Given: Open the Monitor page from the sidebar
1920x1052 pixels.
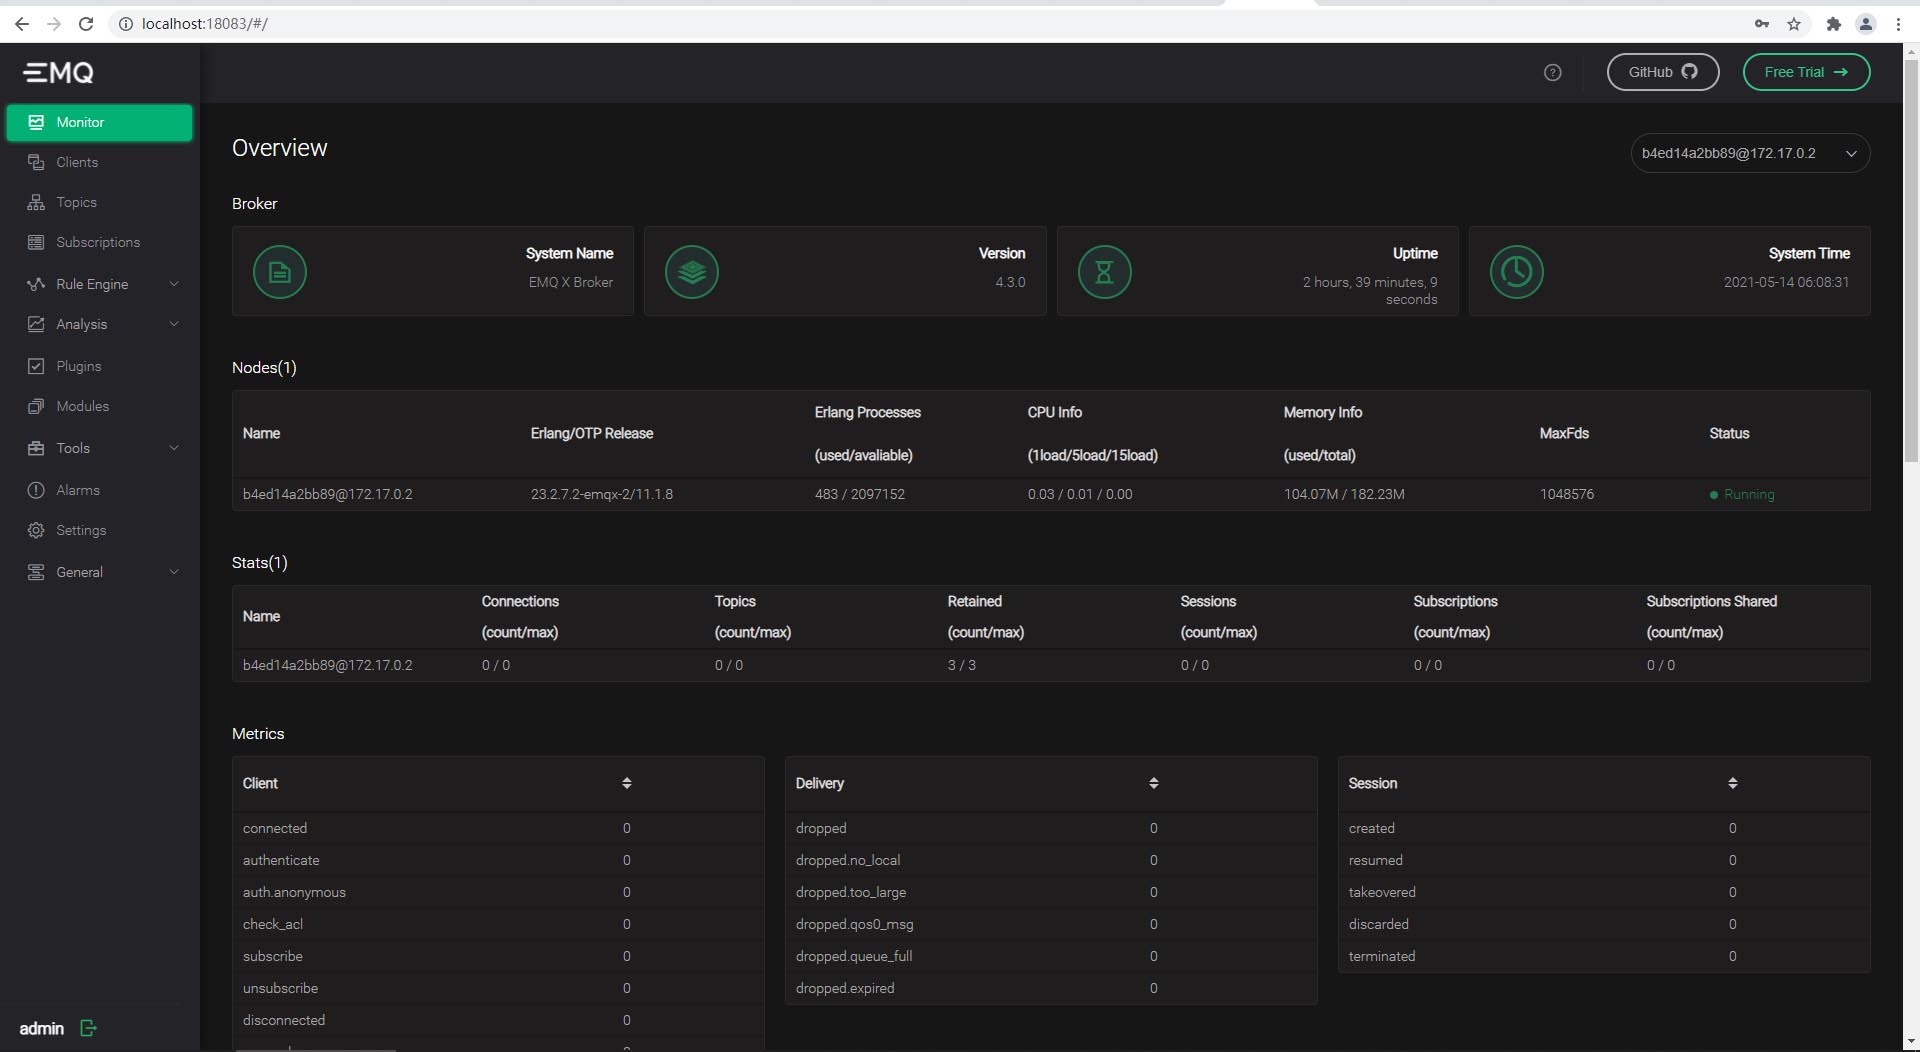Looking at the screenshot, I should pos(99,122).
